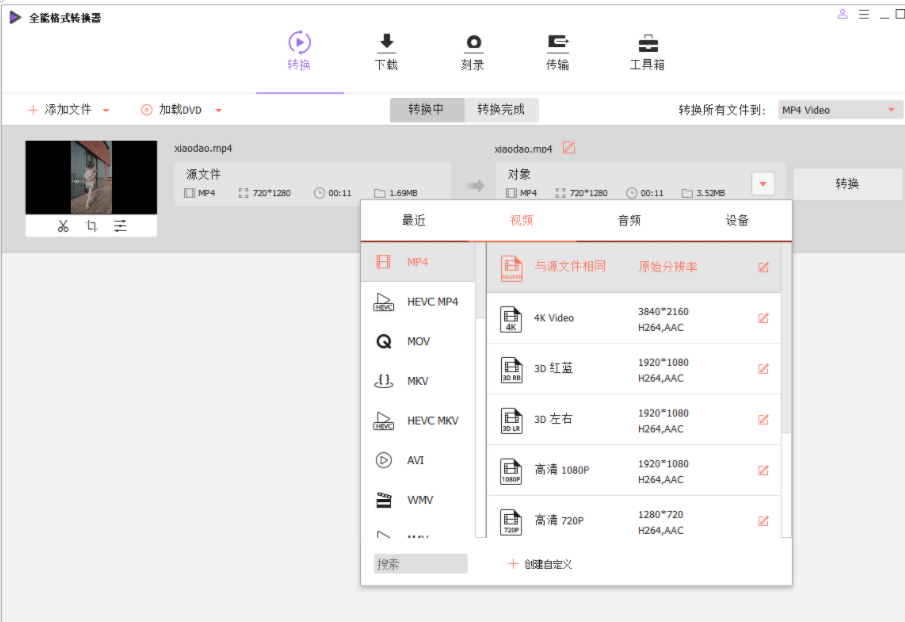Switch to the 转换完成 tab

(x=501, y=110)
